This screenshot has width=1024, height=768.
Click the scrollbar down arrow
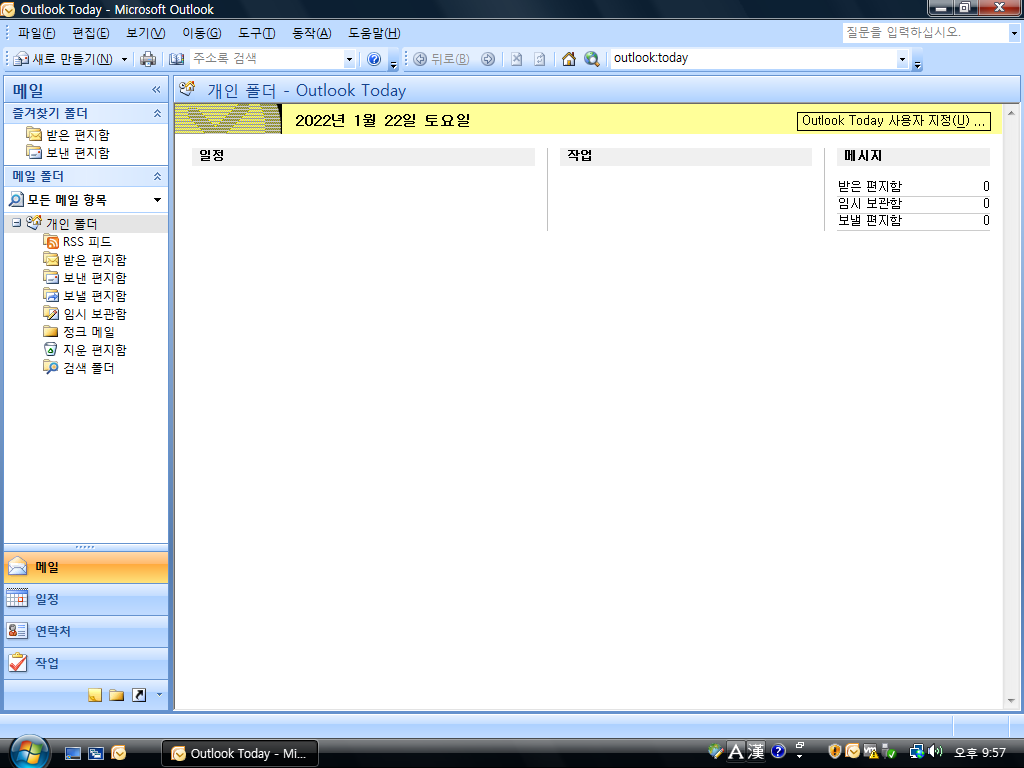1011,701
